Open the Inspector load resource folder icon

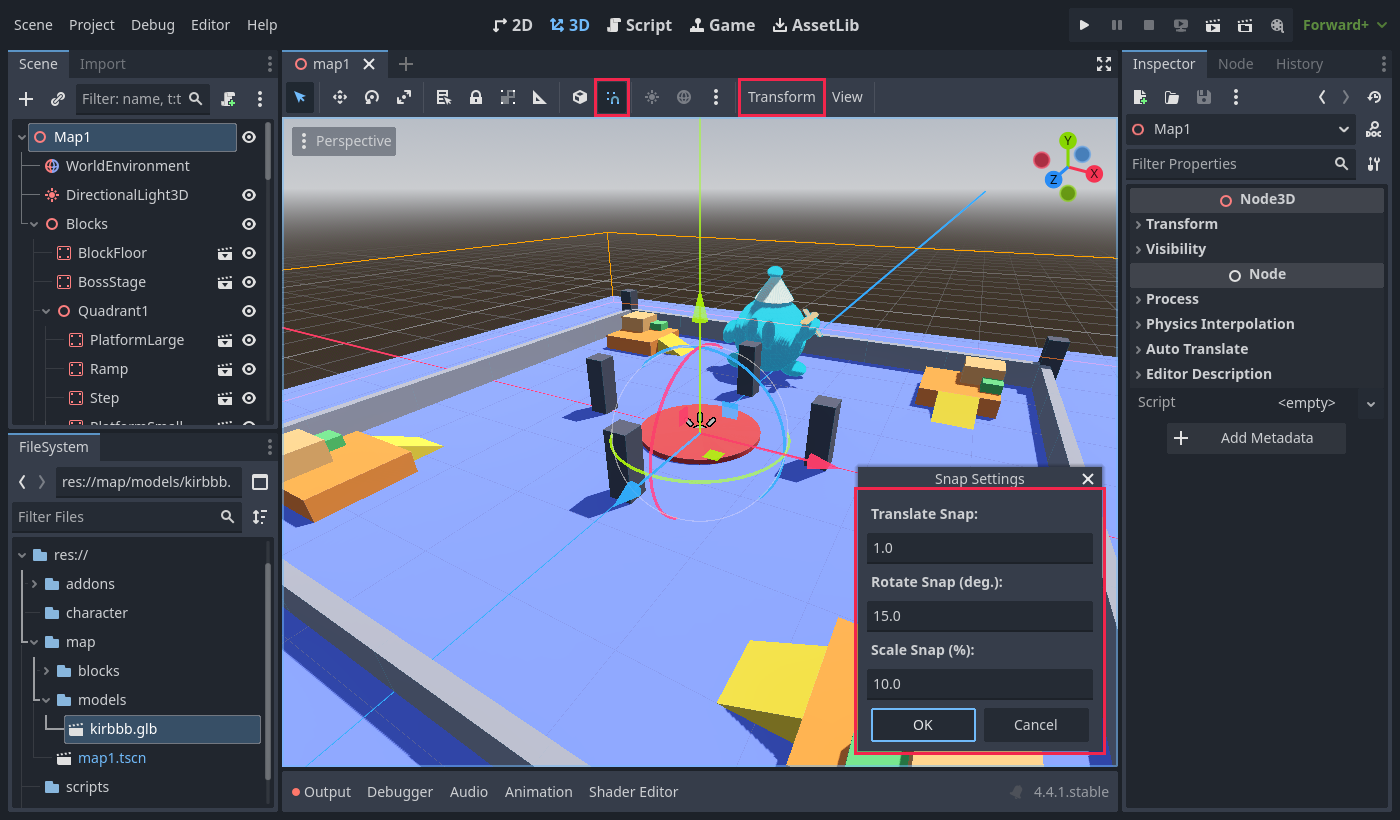(1172, 97)
